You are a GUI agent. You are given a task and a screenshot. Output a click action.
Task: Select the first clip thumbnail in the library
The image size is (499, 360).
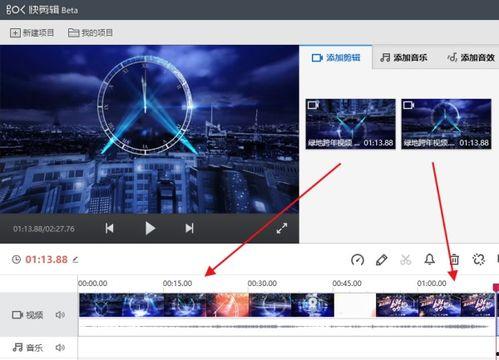[x=350, y=124]
